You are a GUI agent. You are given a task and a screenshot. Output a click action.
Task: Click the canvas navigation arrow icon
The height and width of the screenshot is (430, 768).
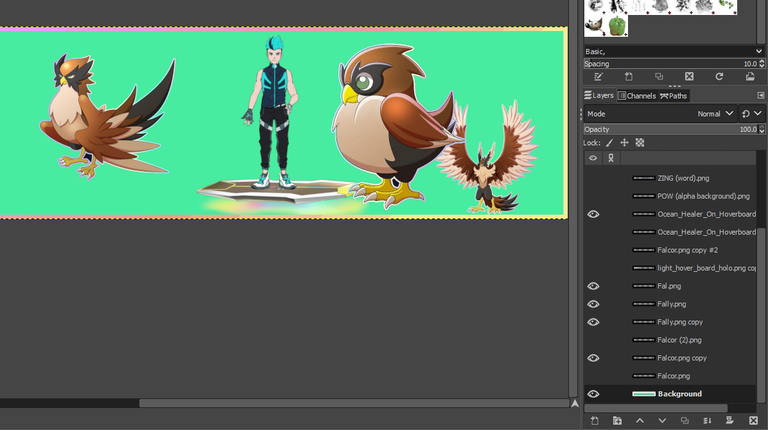pyautogui.click(x=575, y=403)
